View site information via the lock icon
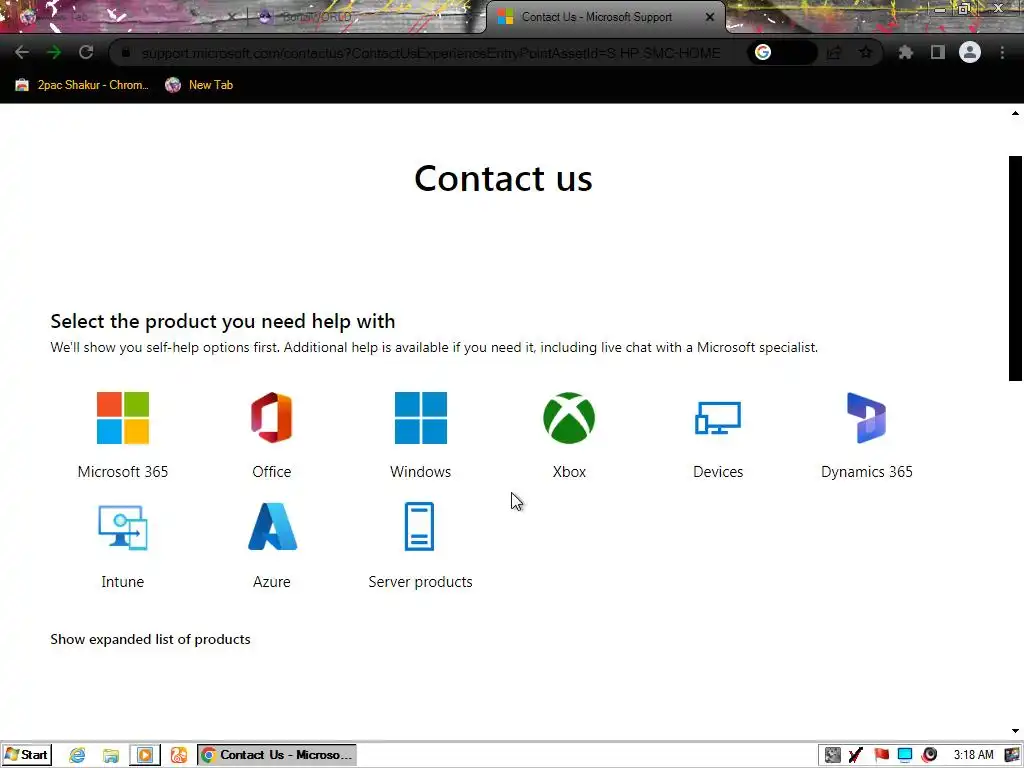This screenshot has height=768, width=1024. click(x=127, y=53)
